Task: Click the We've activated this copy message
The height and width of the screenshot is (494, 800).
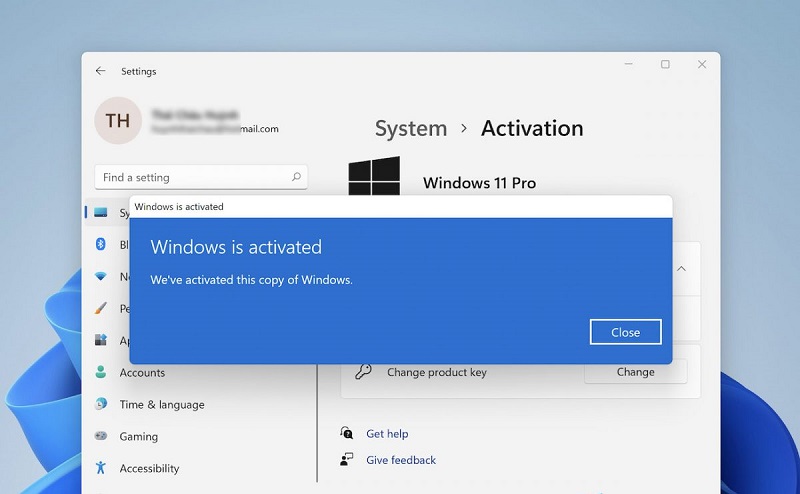Action: (x=252, y=280)
